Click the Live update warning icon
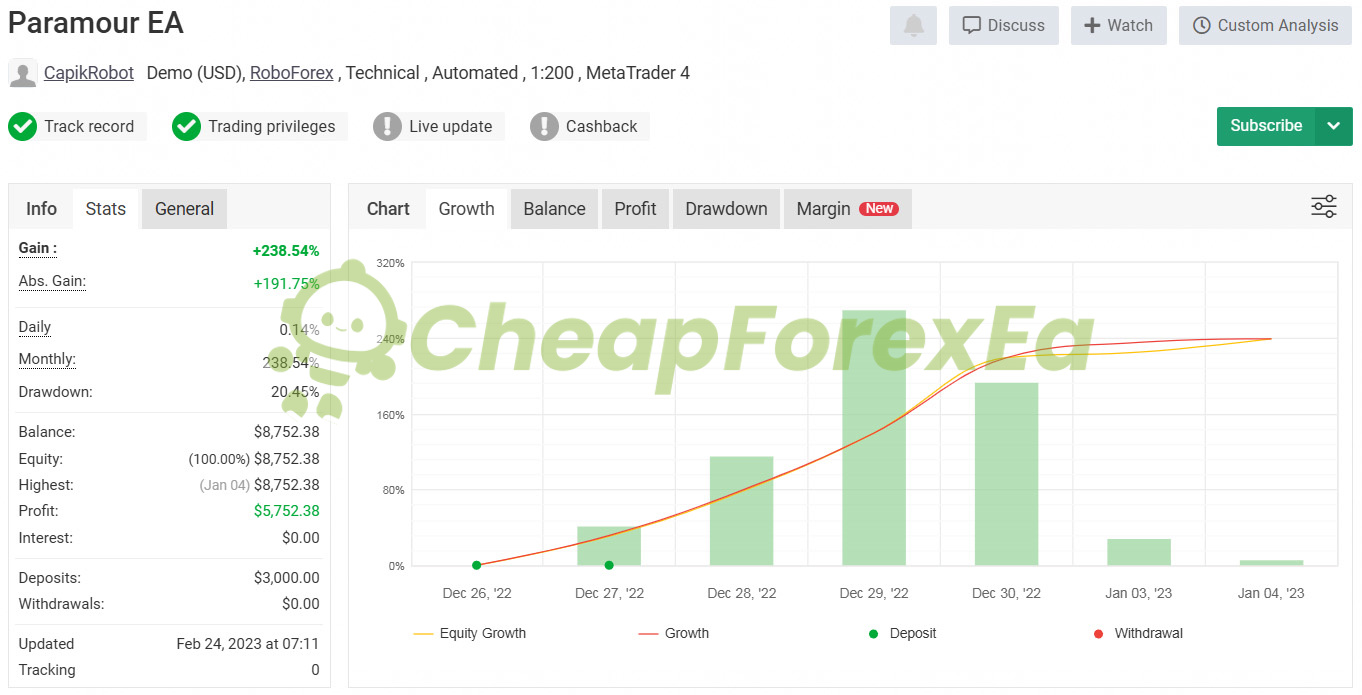Screen dimensions: 1362x695 [387, 127]
